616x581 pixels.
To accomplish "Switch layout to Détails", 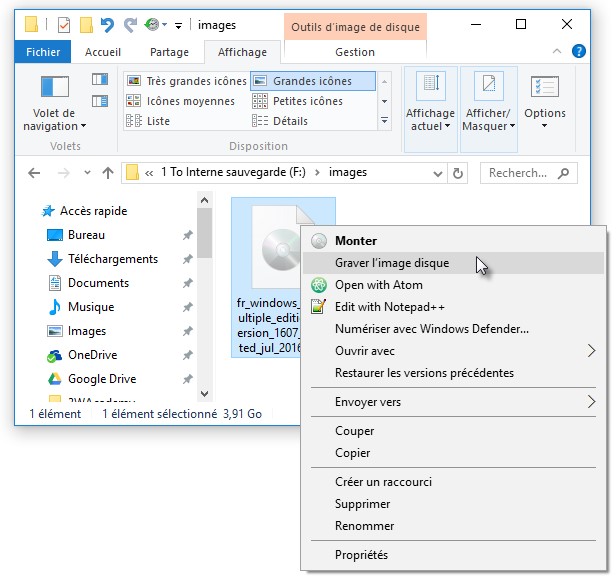I will coord(289,121).
